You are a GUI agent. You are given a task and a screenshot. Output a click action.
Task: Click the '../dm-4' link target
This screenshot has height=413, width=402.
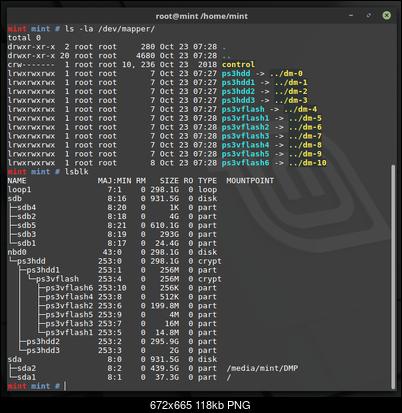point(300,109)
